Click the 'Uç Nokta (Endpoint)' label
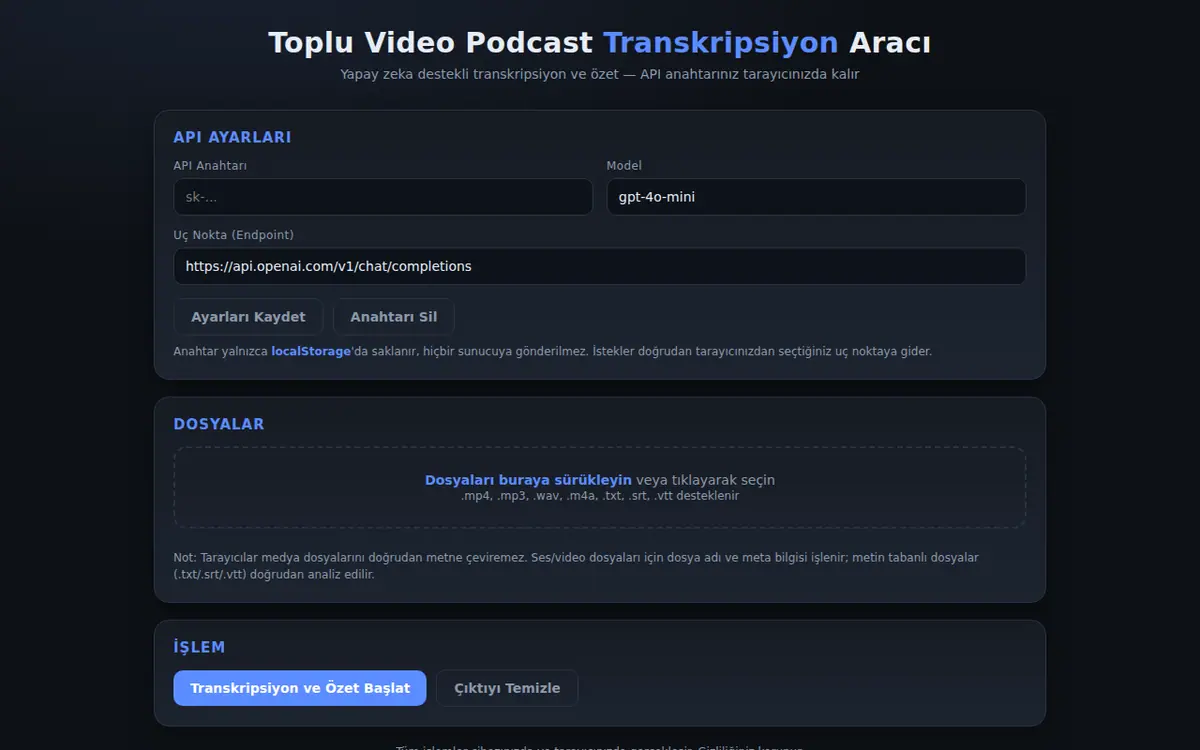 click(x=234, y=235)
